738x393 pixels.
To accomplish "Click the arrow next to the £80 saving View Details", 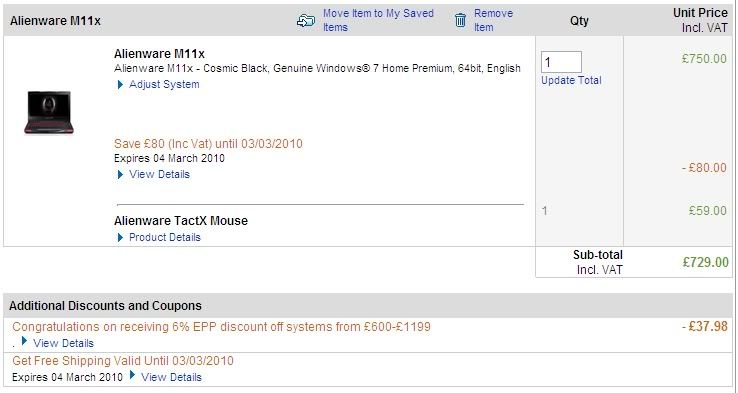I will point(120,175).
